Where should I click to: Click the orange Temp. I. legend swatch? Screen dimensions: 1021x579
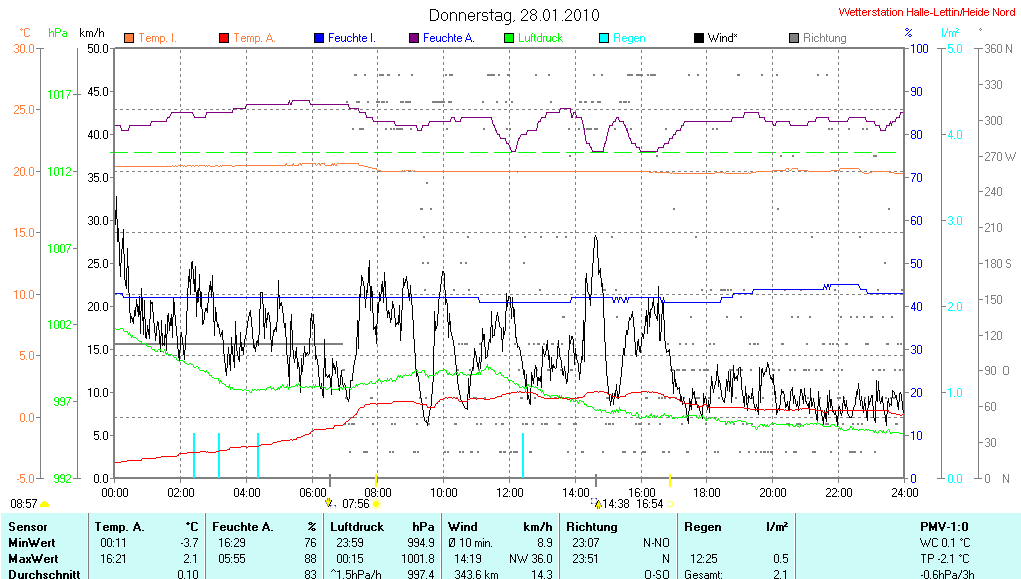129,38
